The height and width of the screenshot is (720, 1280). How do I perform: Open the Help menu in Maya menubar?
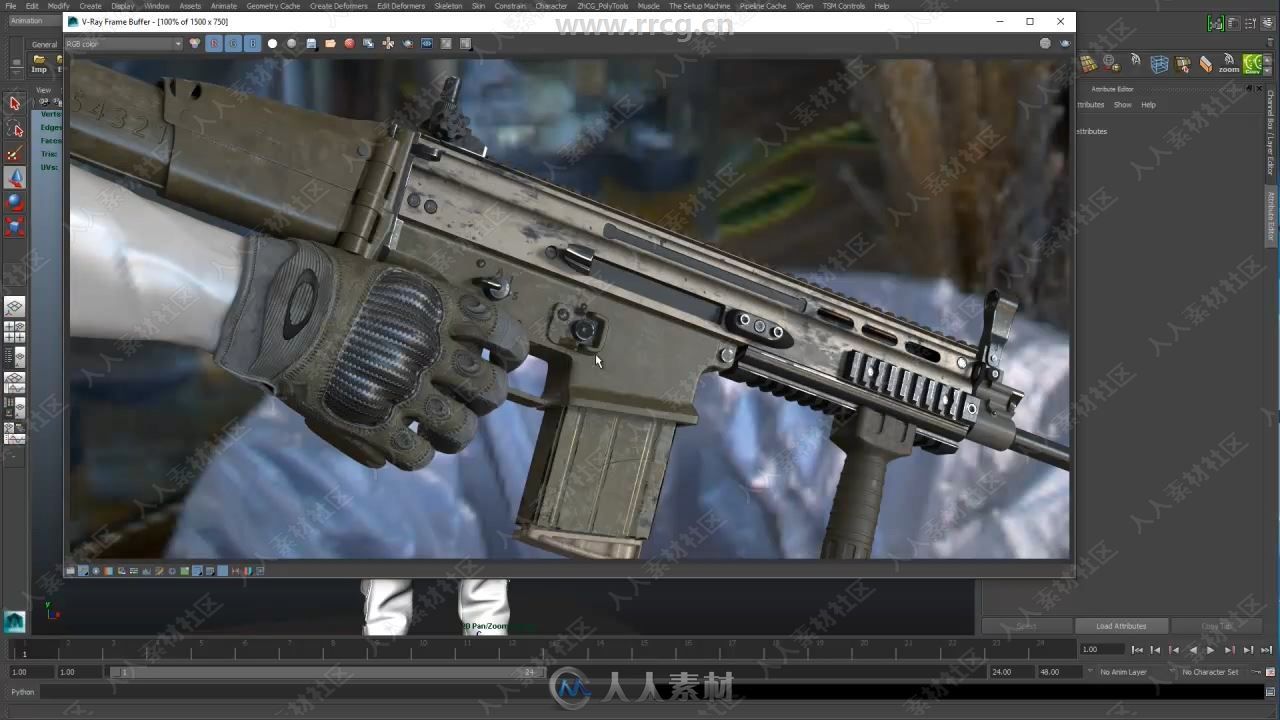881,6
